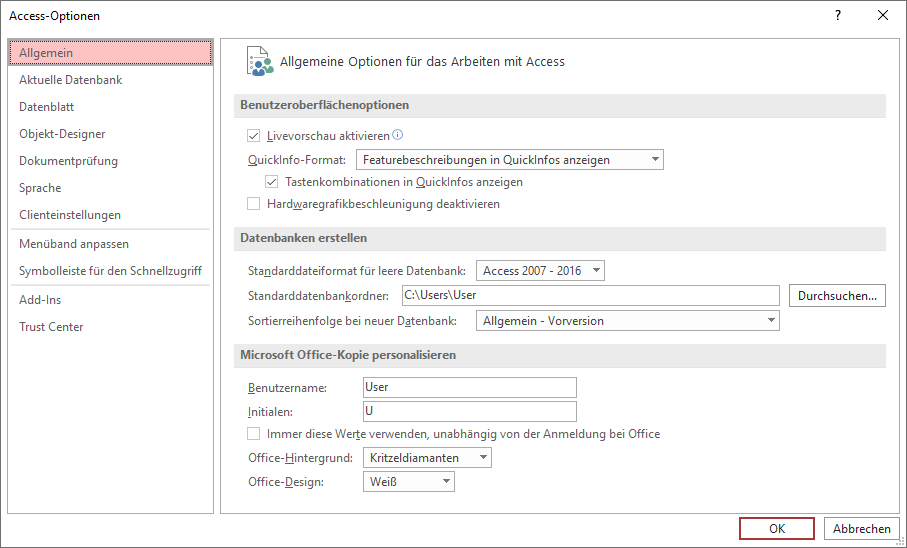Click the info icon beside Livevorschau aktivieren
This screenshot has width=907, height=548.
coord(397,135)
